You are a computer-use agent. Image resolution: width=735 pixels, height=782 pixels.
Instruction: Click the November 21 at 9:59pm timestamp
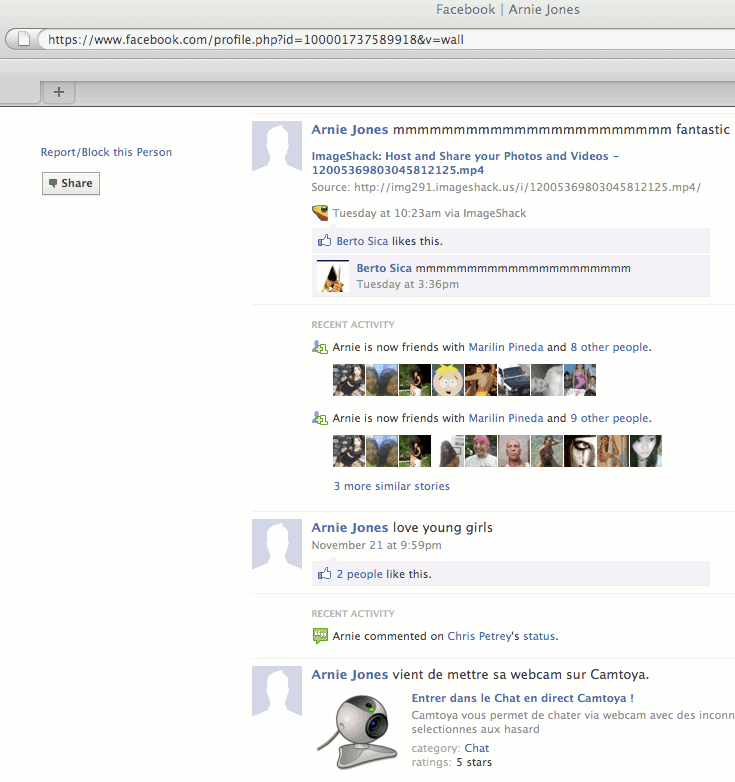pos(376,546)
